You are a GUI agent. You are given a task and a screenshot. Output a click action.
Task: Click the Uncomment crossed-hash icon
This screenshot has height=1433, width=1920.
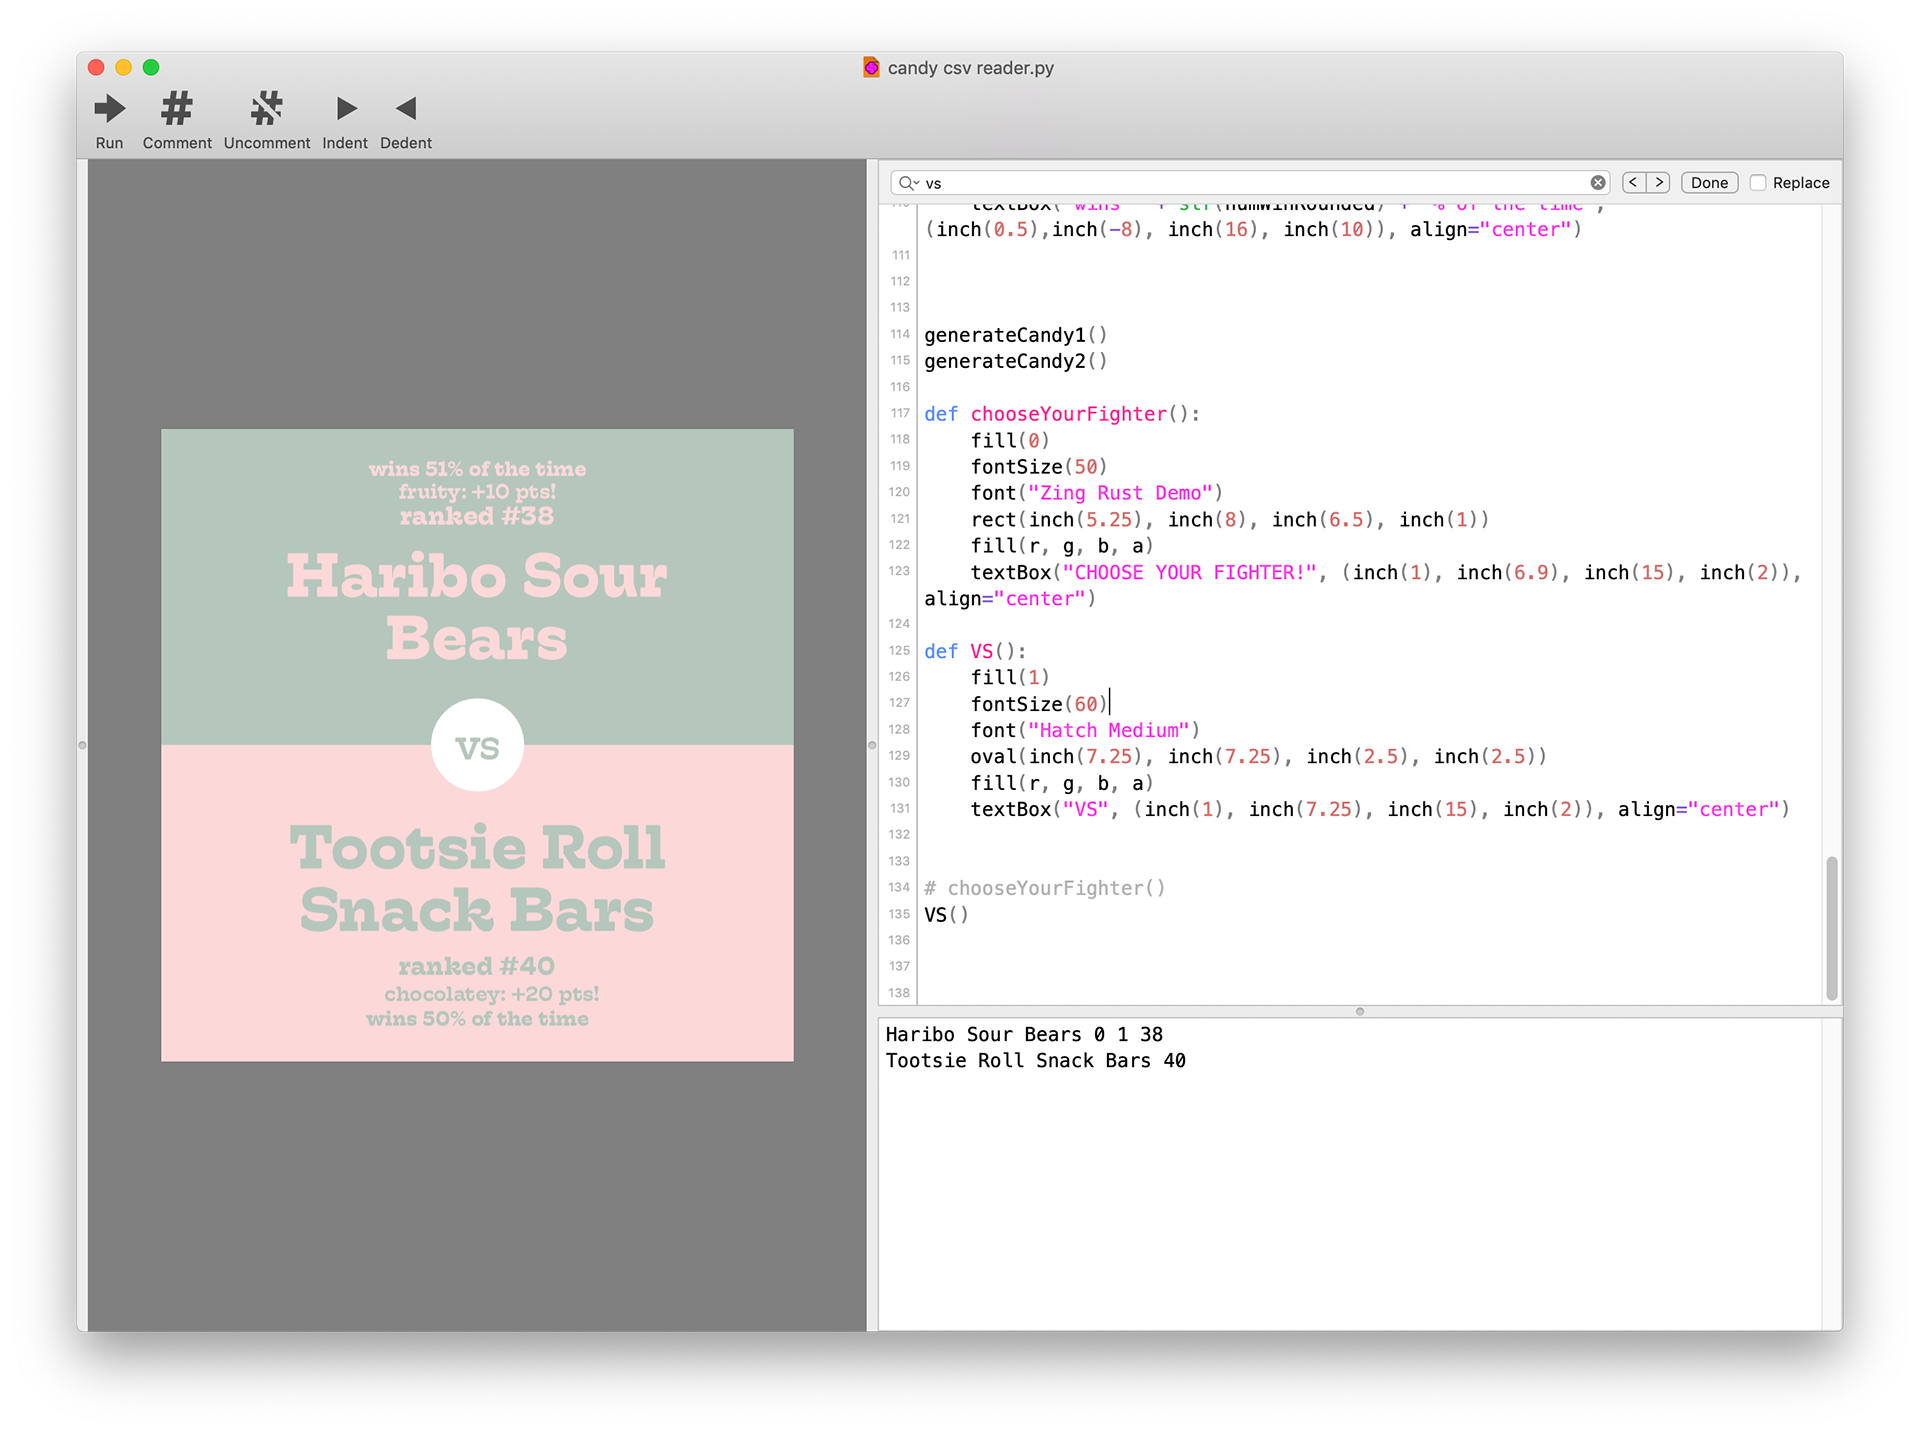click(x=267, y=108)
